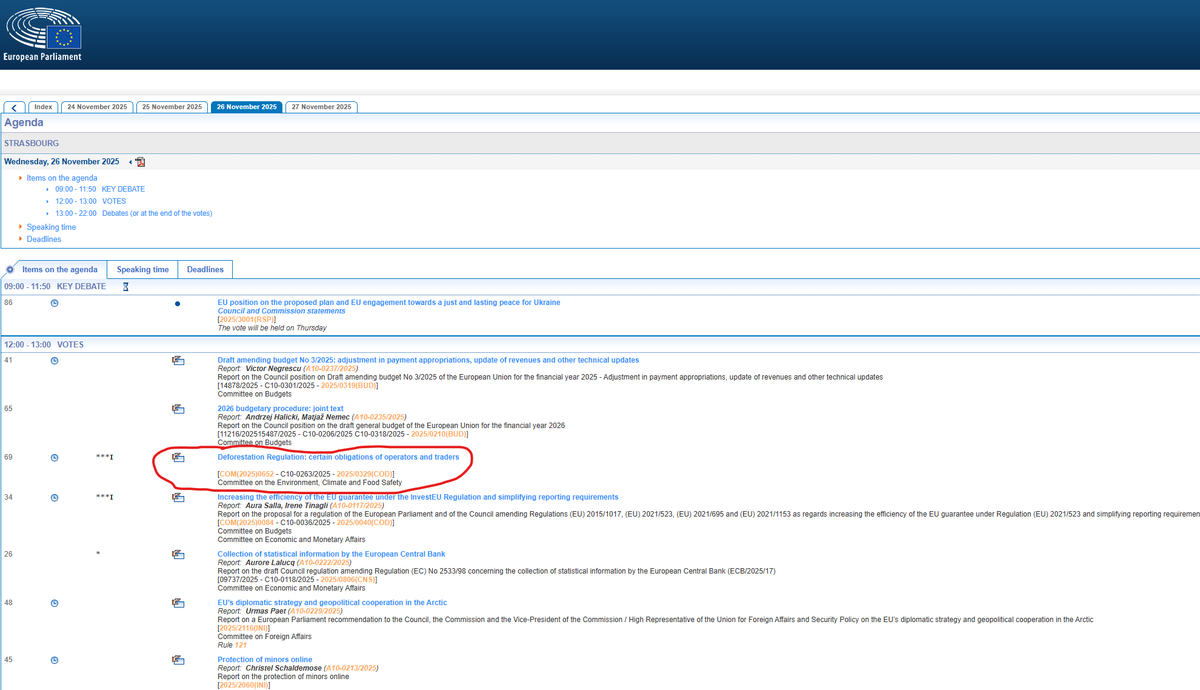Click the blue dot marker for item 86

coord(178,303)
